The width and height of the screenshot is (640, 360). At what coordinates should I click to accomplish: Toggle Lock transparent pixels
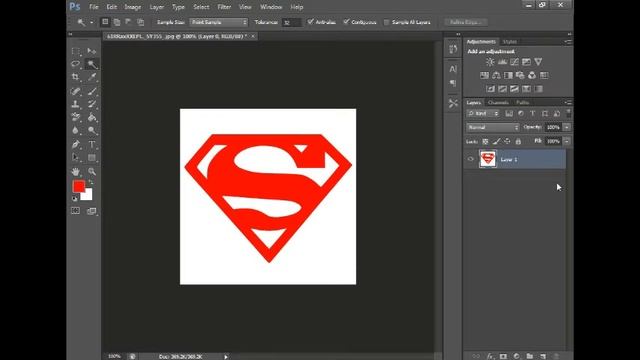coord(485,141)
